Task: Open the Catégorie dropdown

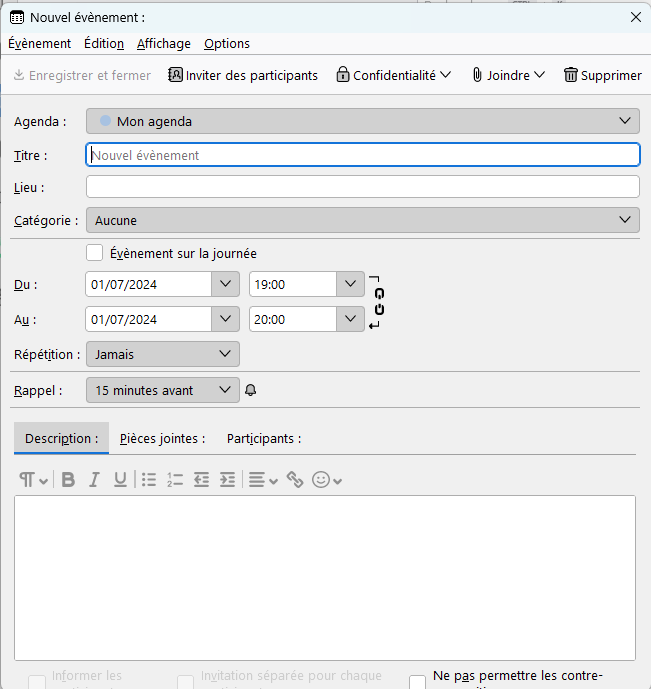Action: tap(362, 220)
